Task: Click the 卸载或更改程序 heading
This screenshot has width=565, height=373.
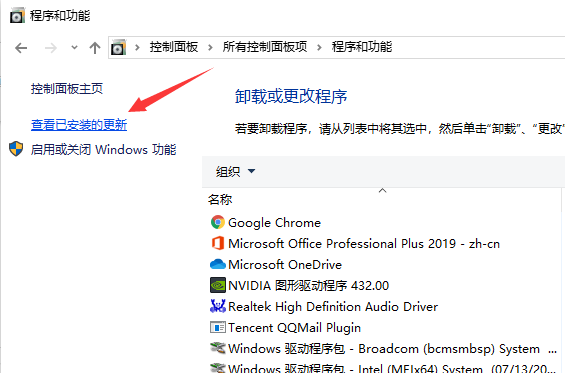Action: coord(291,97)
